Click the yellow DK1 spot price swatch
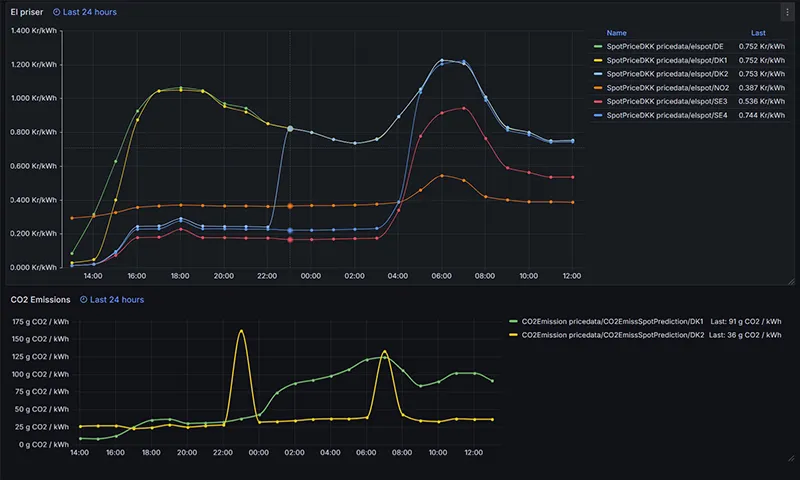 [x=598, y=60]
